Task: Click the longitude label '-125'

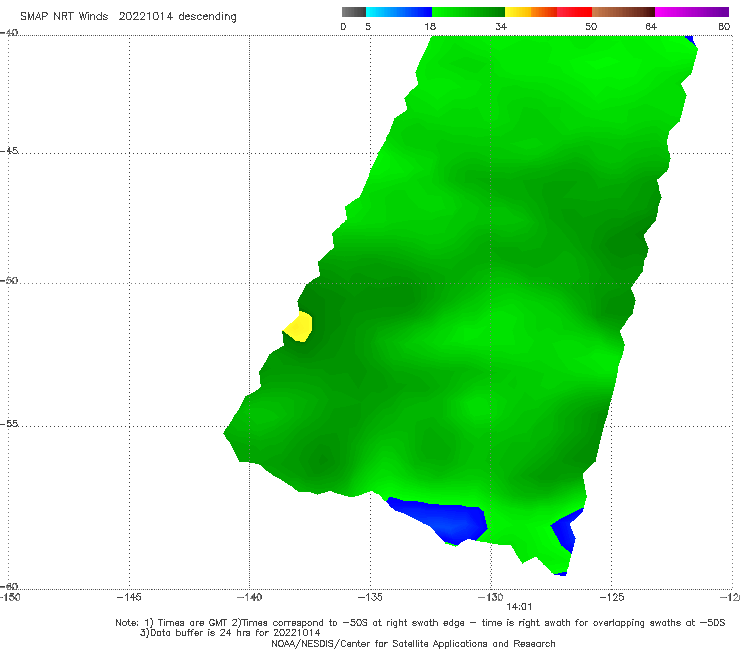Action: 612,598
